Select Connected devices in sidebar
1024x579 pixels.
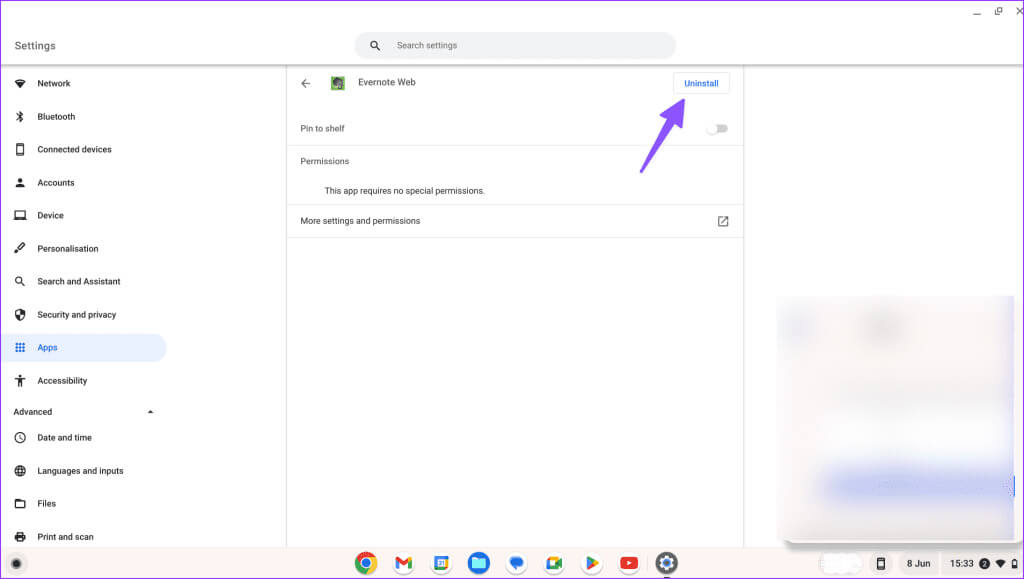(x=74, y=149)
